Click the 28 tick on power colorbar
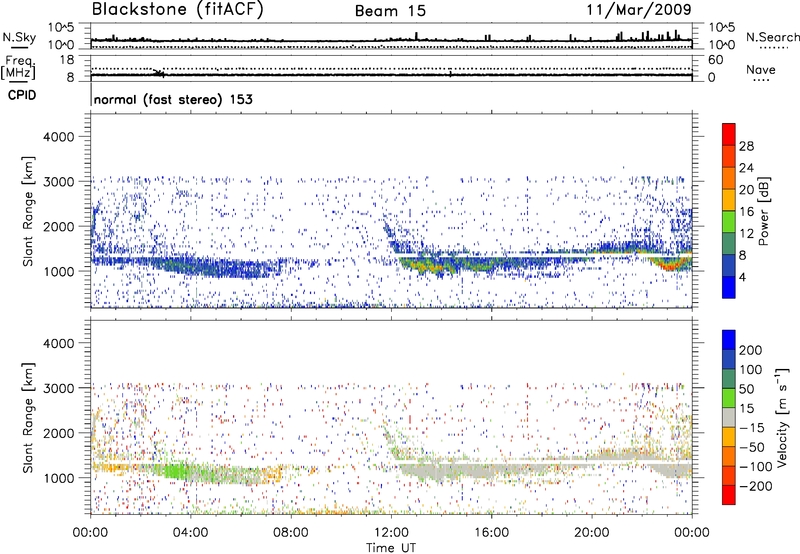800x554 pixels. [746, 146]
